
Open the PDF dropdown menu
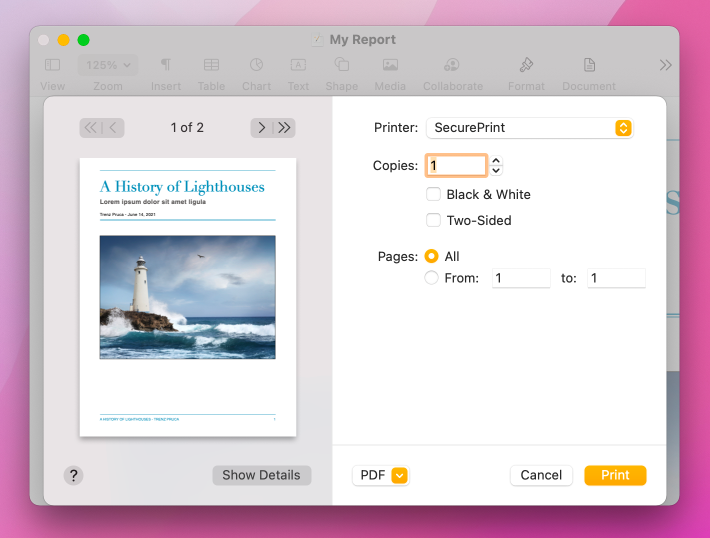point(381,476)
